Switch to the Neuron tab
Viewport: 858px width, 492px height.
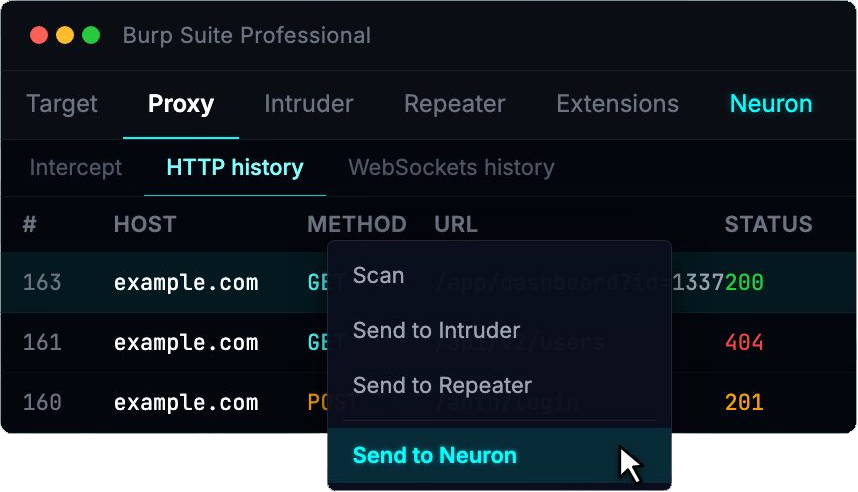(x=771, y=104)
